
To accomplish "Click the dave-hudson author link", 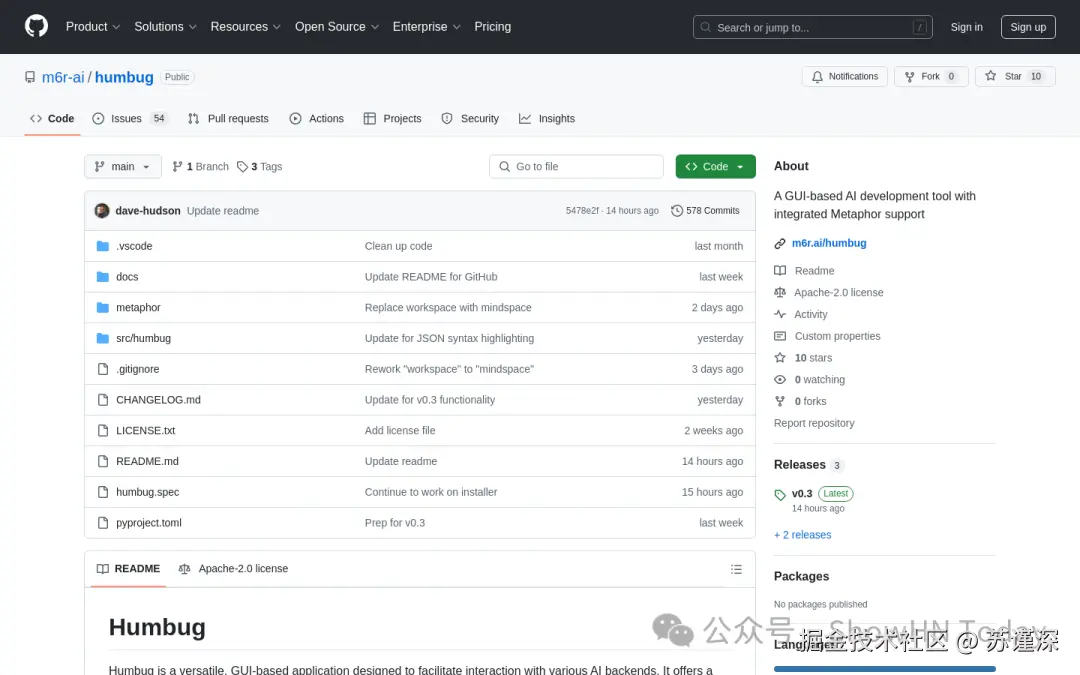I will [148, 211].
